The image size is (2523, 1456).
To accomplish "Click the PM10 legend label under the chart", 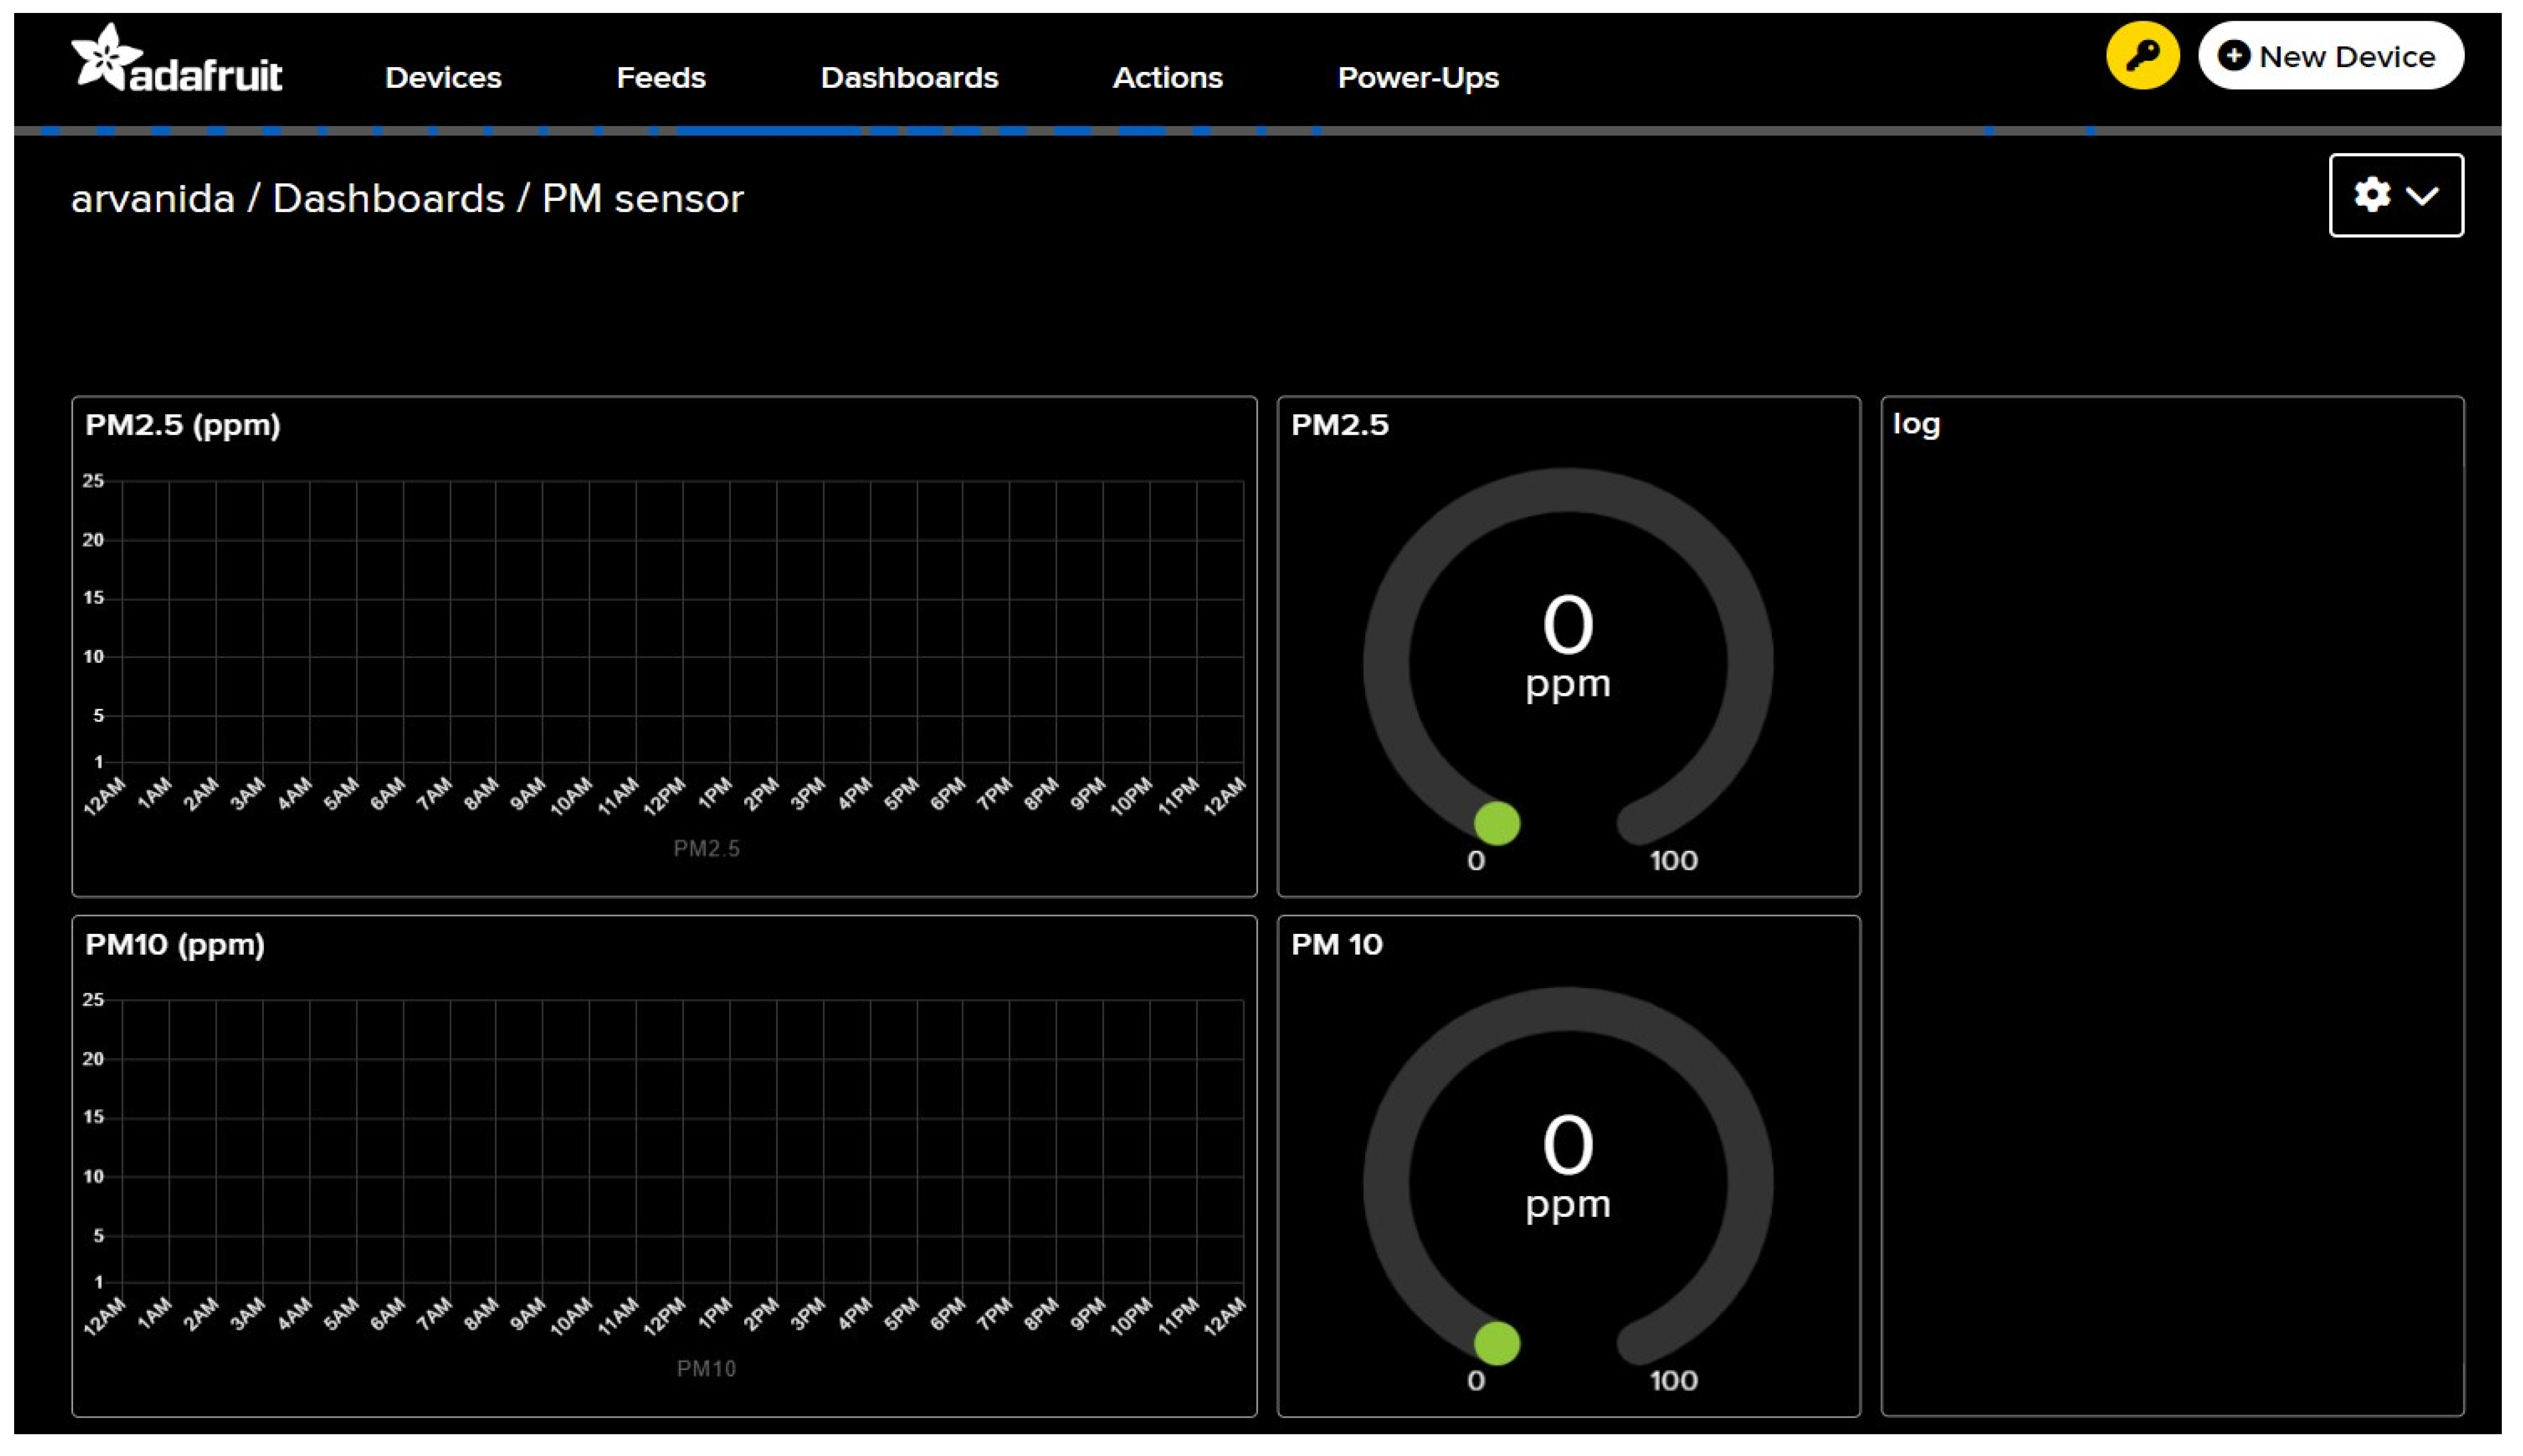I will (706, 1368).
